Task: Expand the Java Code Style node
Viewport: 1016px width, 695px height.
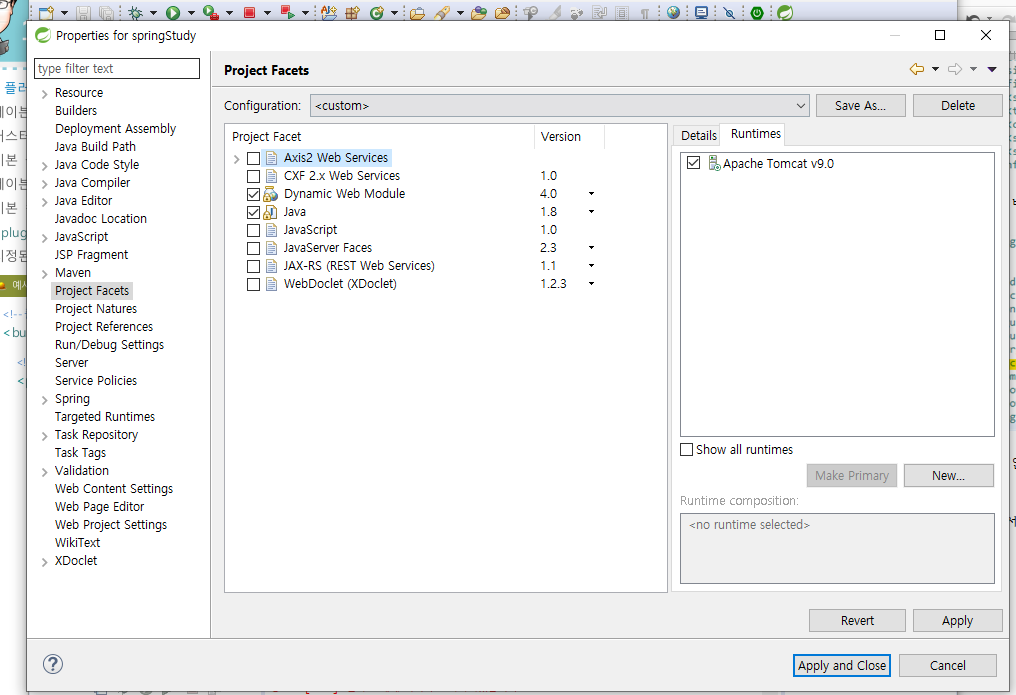Action: [44, 166]
